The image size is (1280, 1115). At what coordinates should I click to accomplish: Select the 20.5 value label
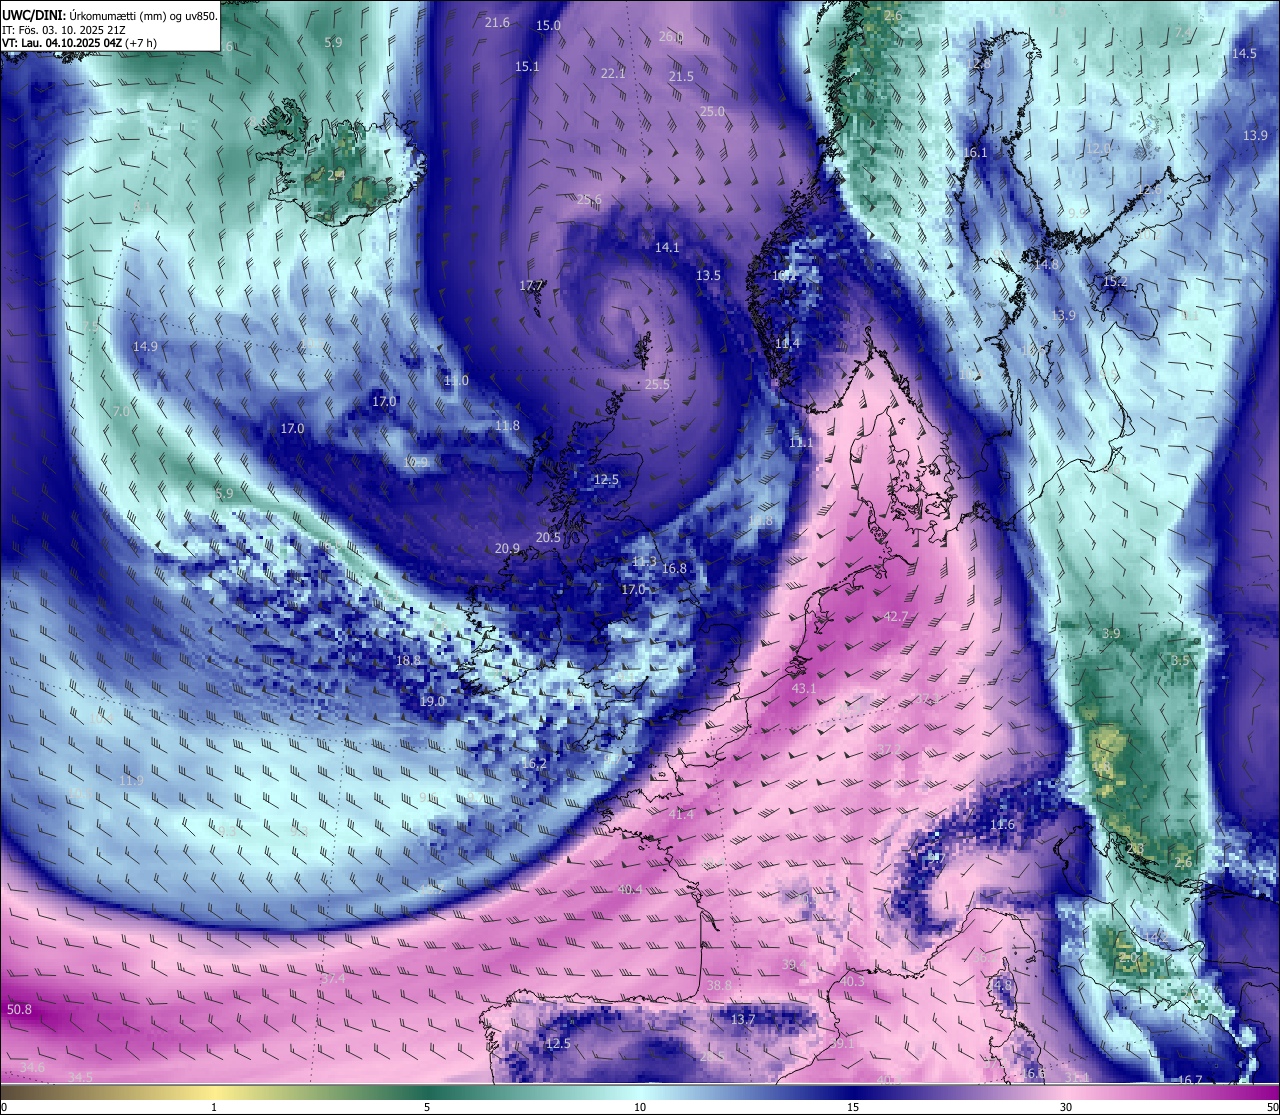click(x=548, y=538)
